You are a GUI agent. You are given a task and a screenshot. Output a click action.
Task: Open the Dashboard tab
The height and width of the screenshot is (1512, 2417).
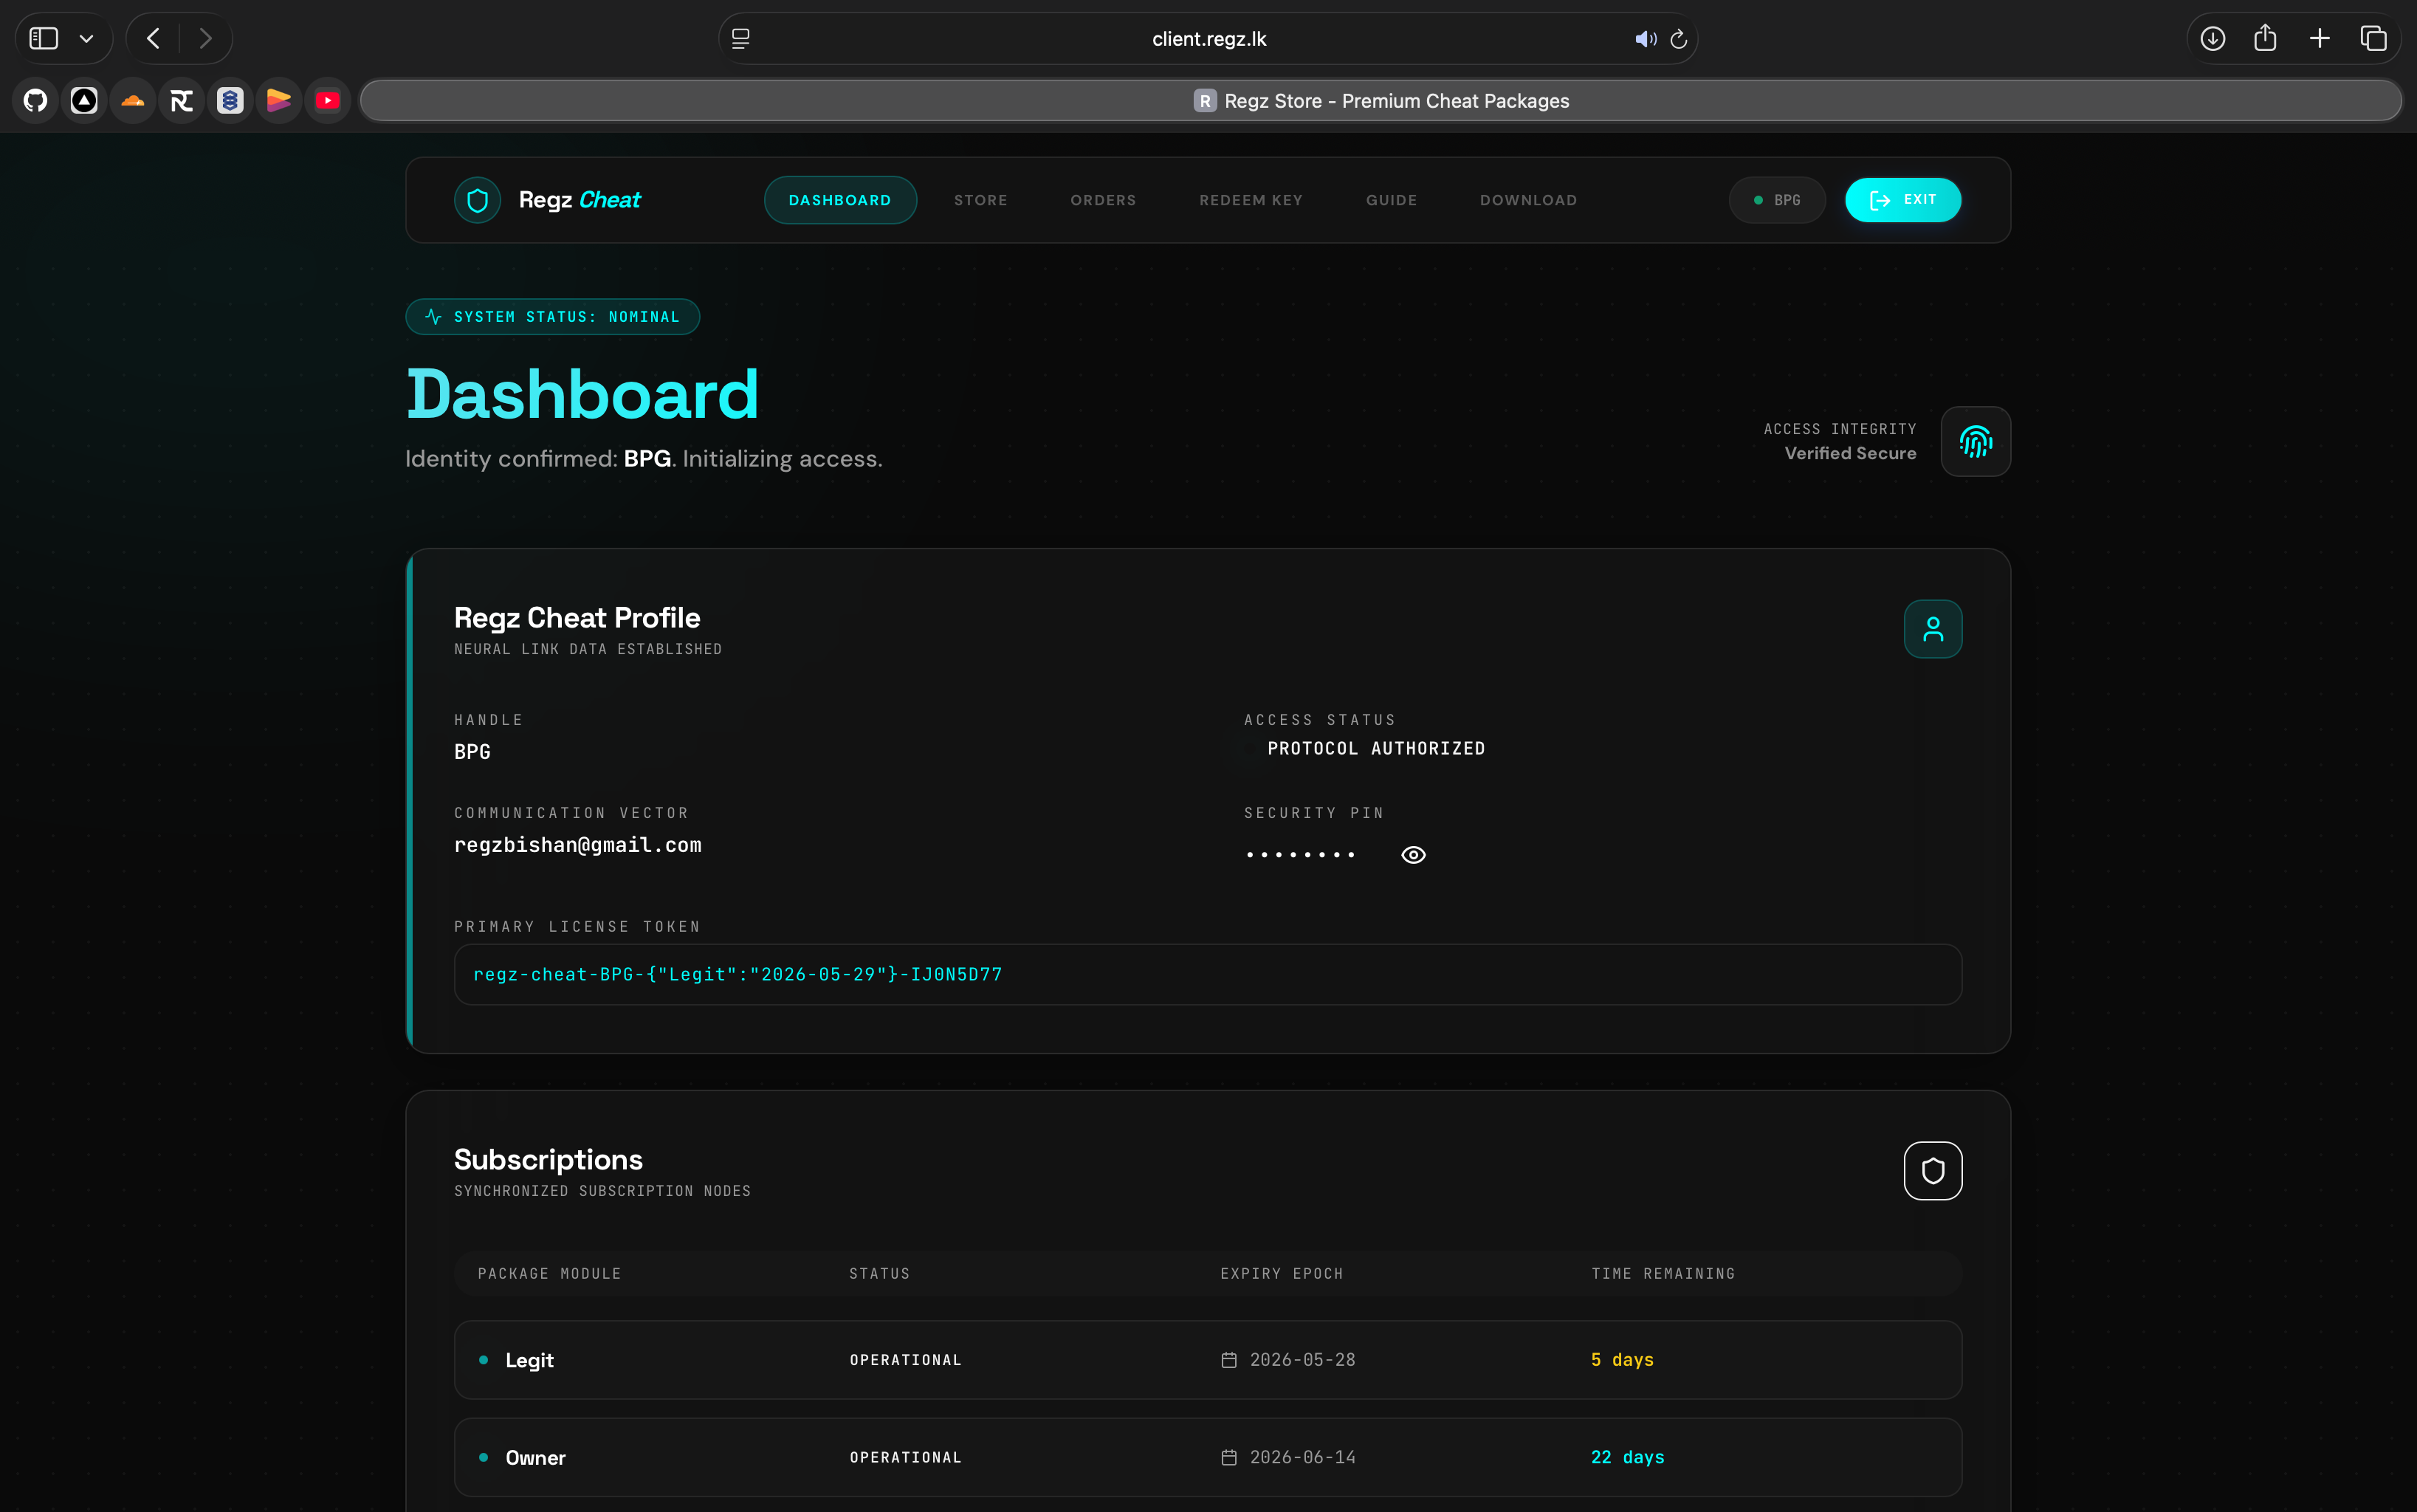click(x=840, y=200)
